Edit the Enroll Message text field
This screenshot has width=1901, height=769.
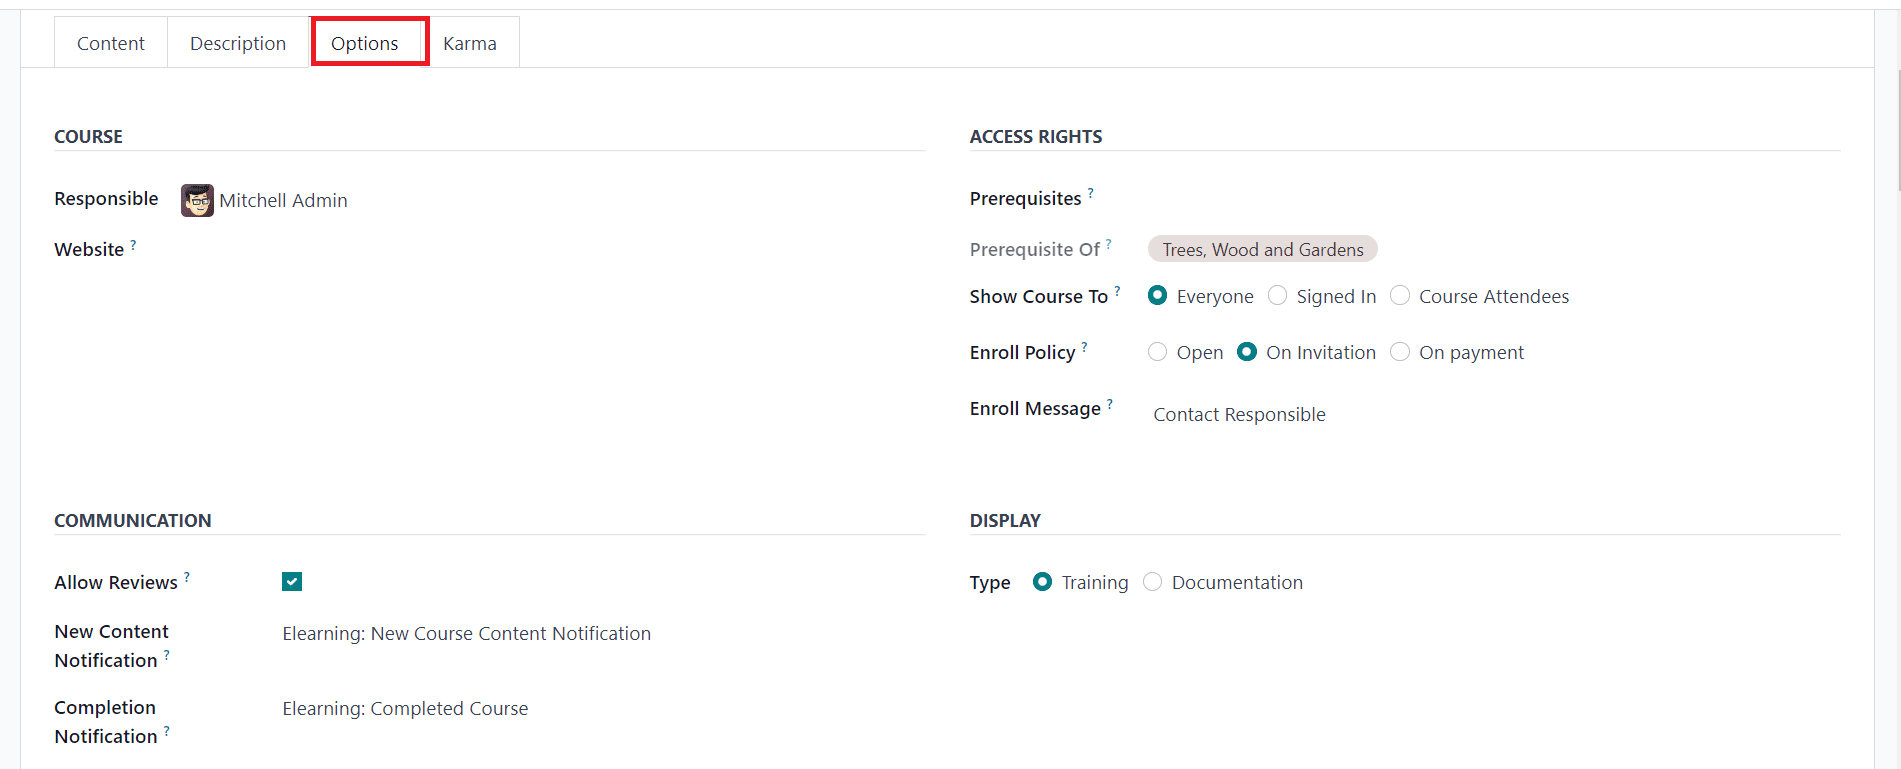tap(1496, 415)
